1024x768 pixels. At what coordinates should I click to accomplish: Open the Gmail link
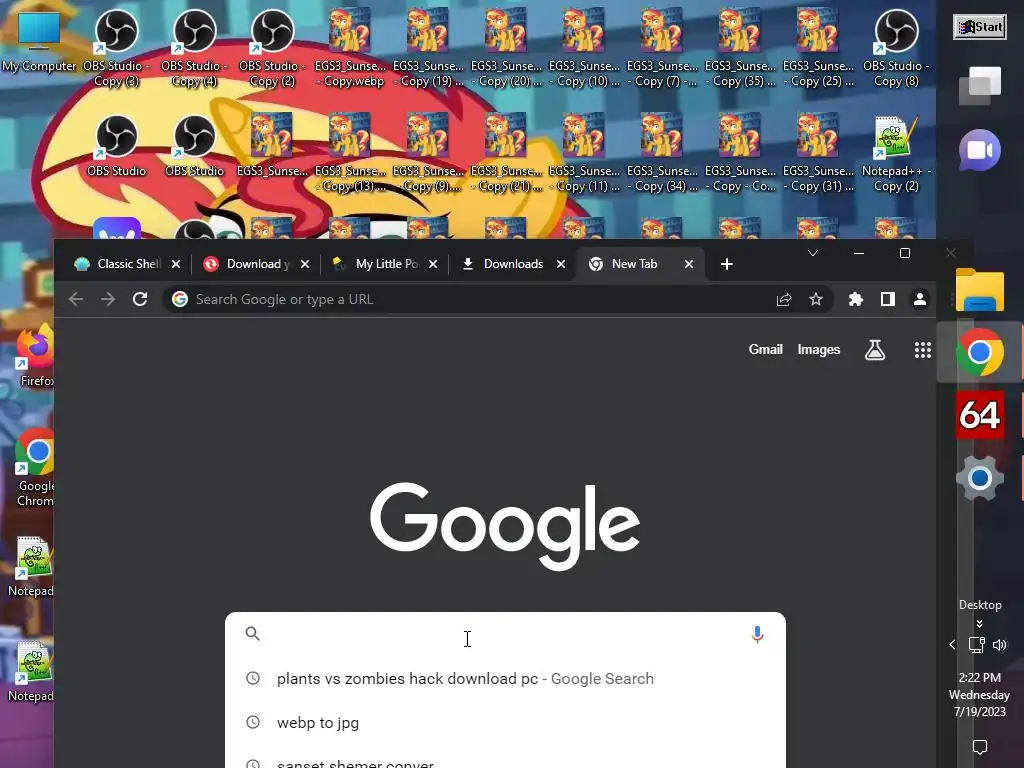click(x=765, y=349)
